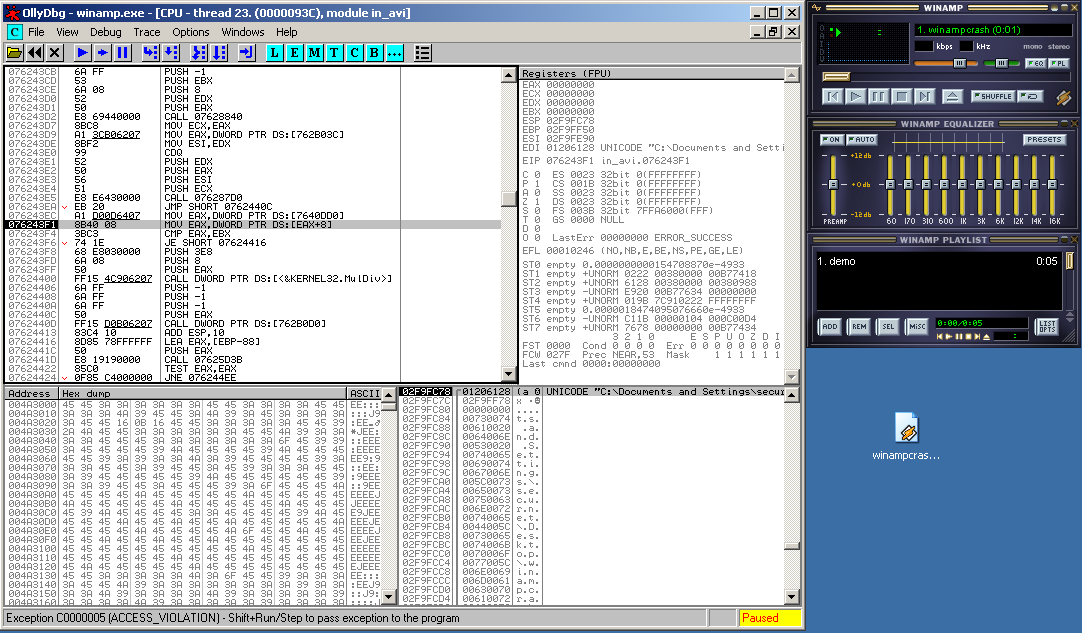The width and height of the screenshot is (1082, 633).
Task: Open the equalizer PRESETS menu
Action: (x=1044, y=139)
